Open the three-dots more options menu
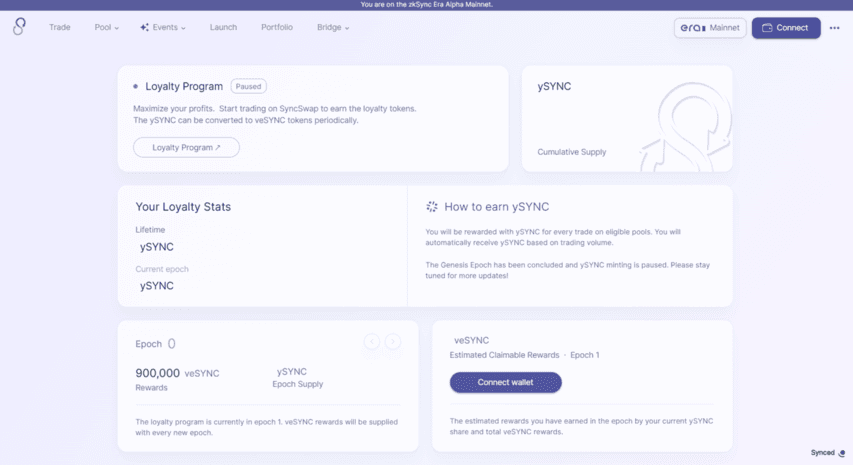Viewport: 853px width, 465px height. tap(835, 28)
